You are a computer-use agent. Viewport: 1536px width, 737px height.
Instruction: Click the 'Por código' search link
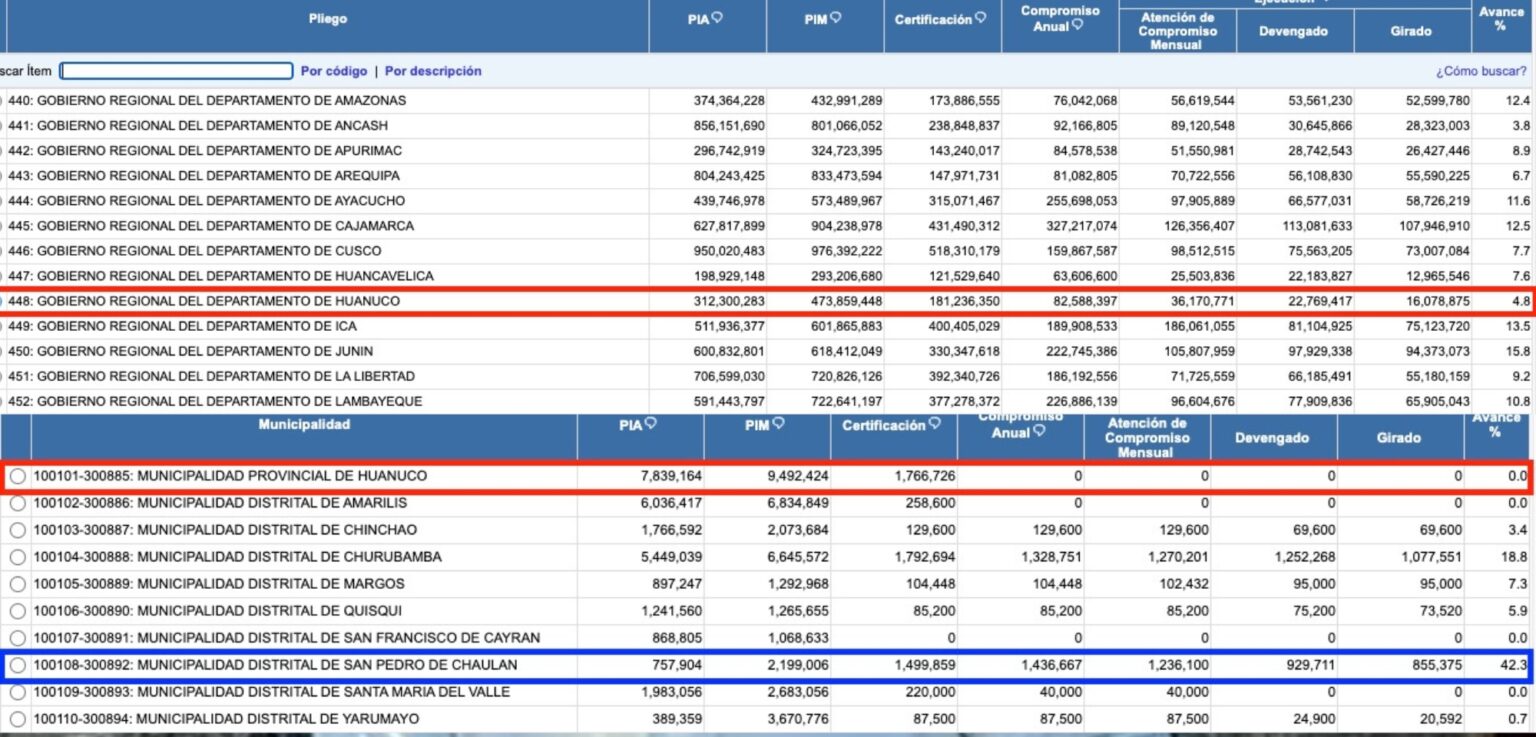334,71
